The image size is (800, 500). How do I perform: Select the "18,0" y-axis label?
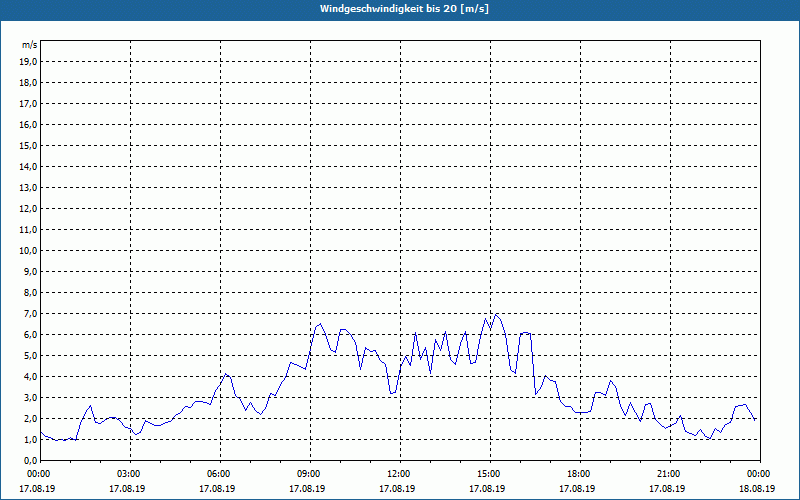tap(28, 83)
